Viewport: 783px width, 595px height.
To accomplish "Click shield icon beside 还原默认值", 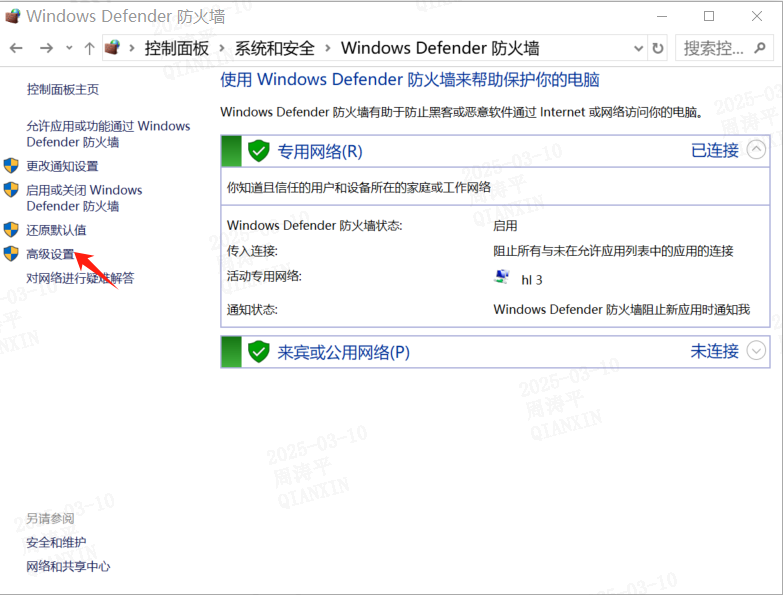I will [x=11, y=230].
